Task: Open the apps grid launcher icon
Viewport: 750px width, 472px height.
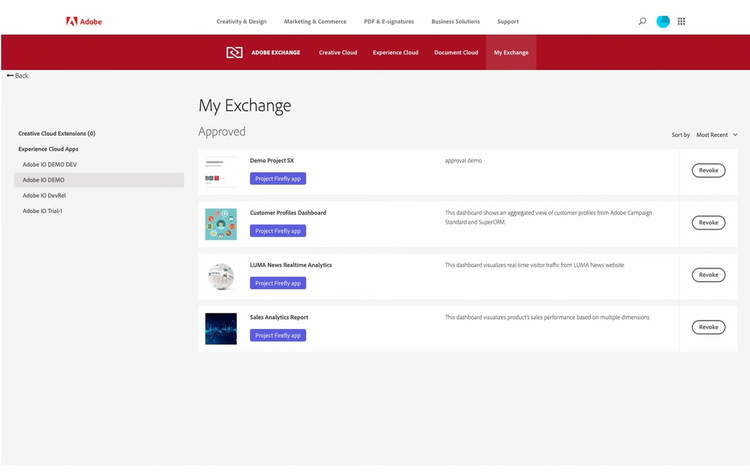Action: [x=682, y=21]
